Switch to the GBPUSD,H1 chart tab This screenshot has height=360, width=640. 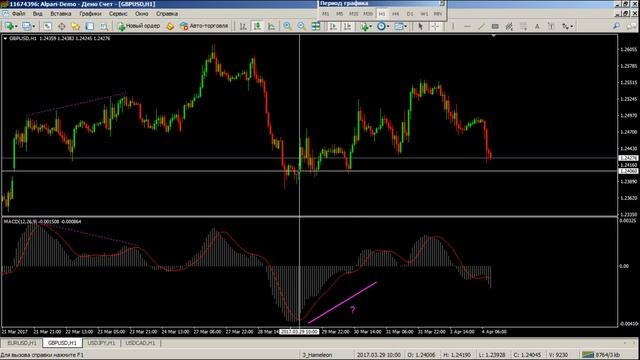[x=62, y=343]
